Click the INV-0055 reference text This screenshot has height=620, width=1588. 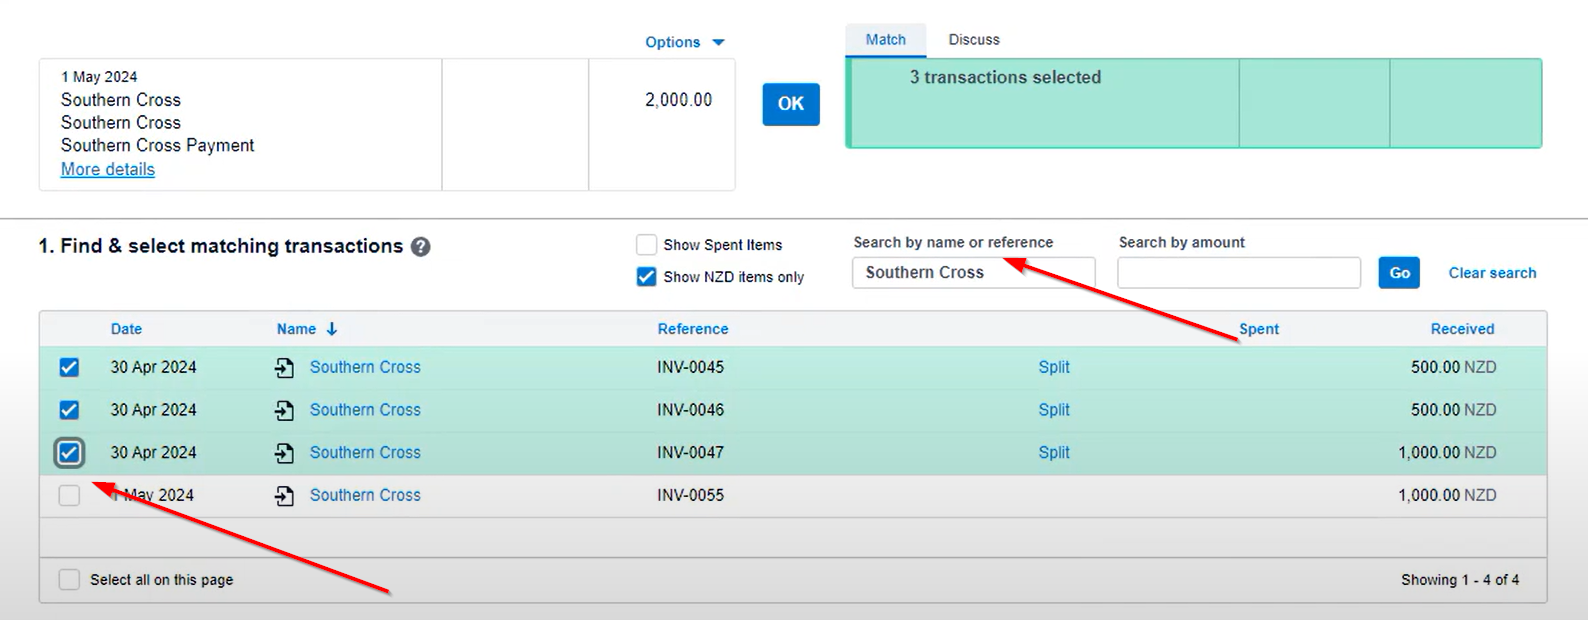pos(691,495)
